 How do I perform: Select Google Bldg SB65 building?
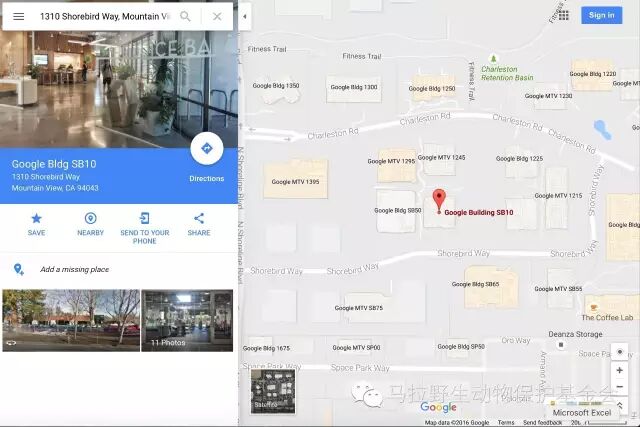tap(491, 287)
